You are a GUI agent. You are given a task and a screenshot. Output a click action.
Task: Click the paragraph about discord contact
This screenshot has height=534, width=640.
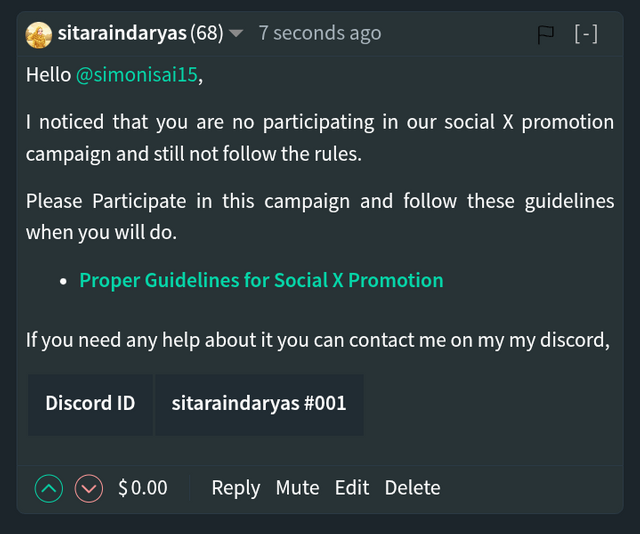click(318, 340)
